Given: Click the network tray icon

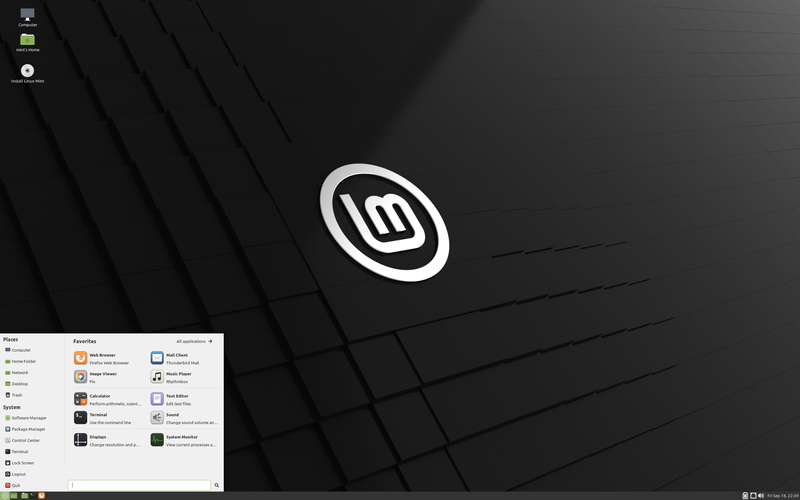Looking at the screenshot, I should tap(753, 495).
